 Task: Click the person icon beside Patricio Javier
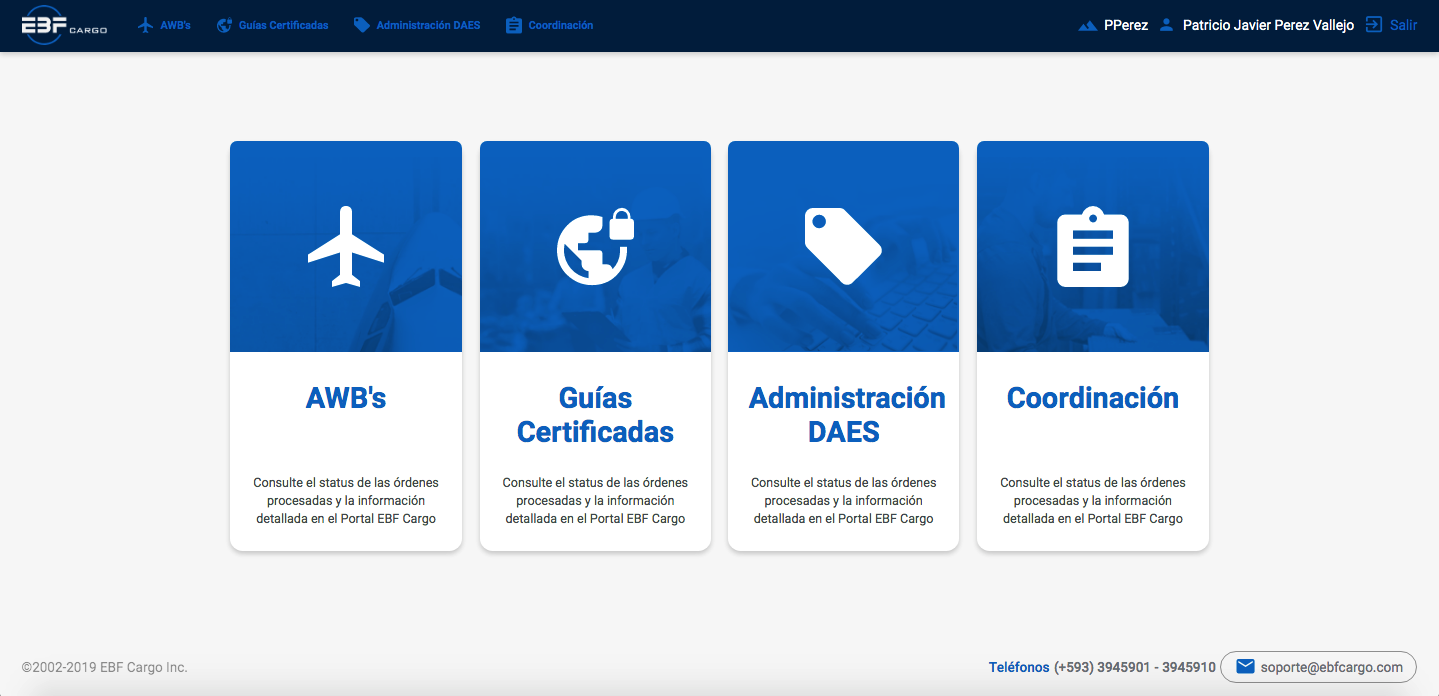tap(1166, 25)
